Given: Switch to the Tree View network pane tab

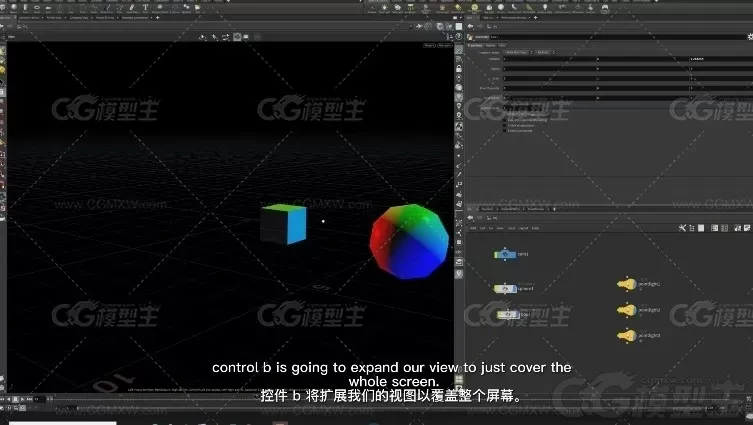Looking at the screenshot, I should point(487,209).
